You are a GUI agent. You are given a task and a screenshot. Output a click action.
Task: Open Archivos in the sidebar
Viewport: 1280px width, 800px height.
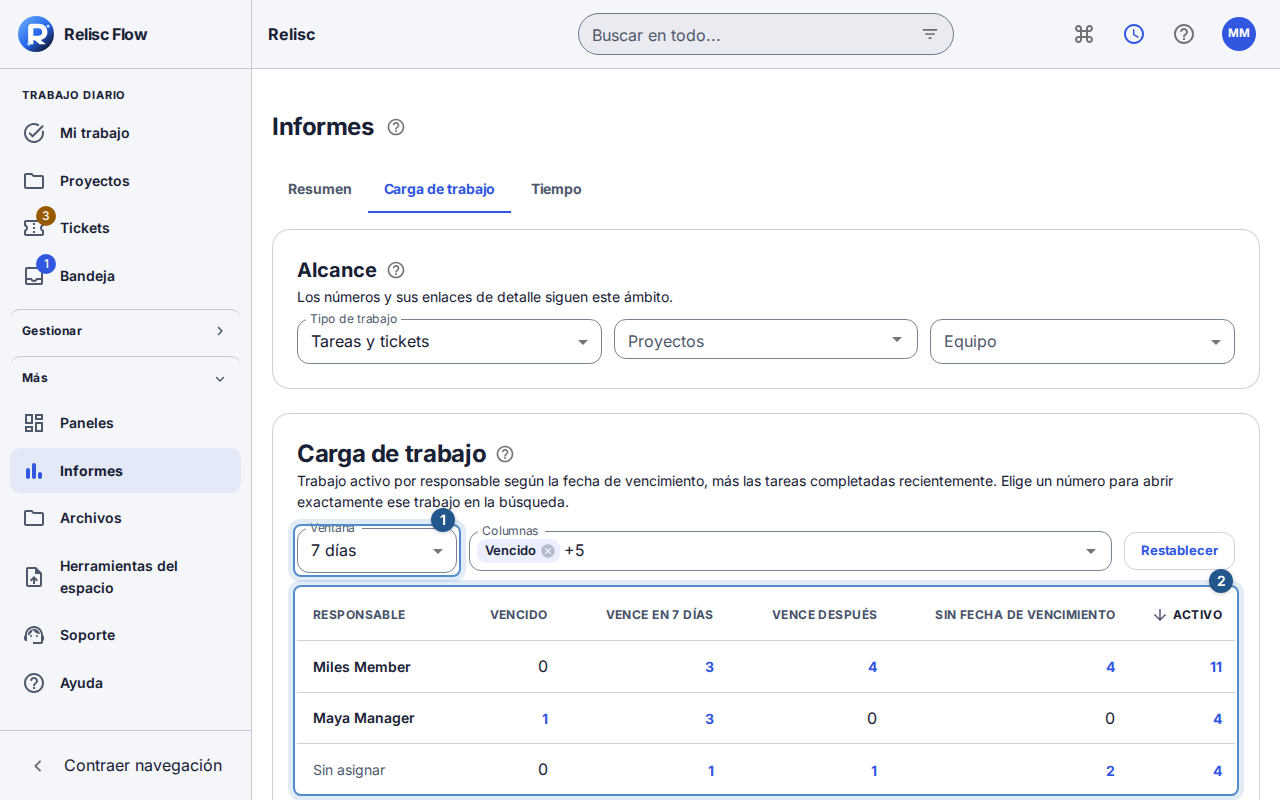125,518
